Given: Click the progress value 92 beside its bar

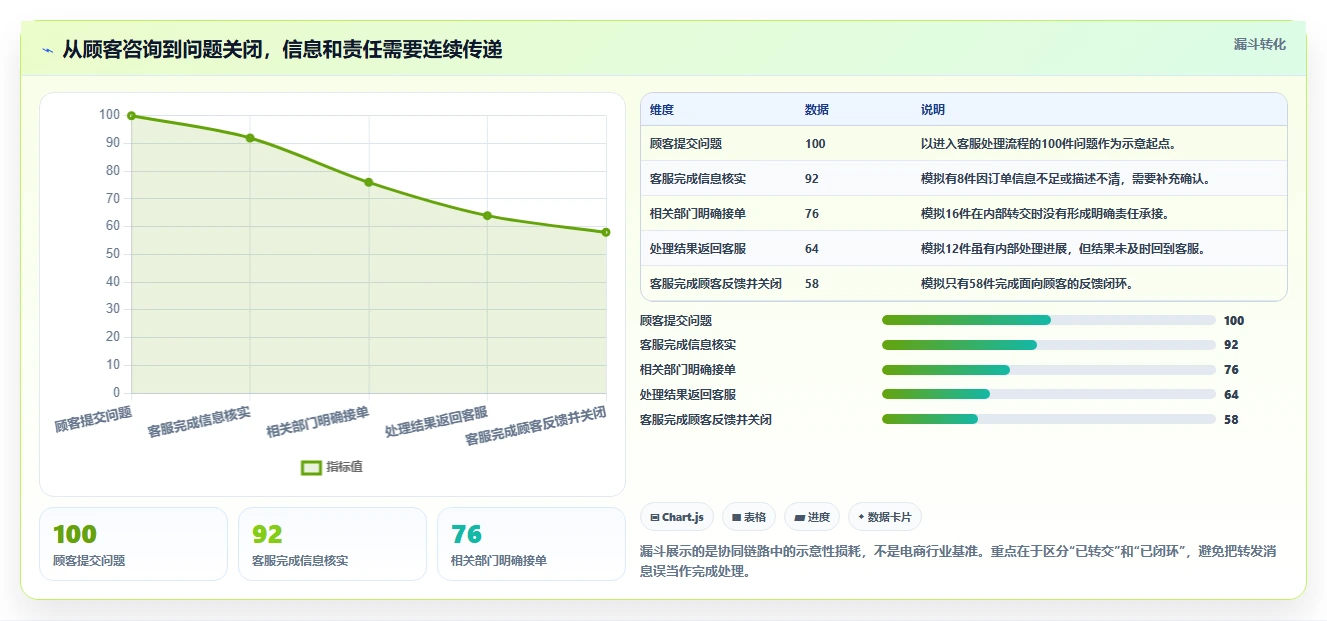Looking at the screenshot, I should coord(1231,345).
